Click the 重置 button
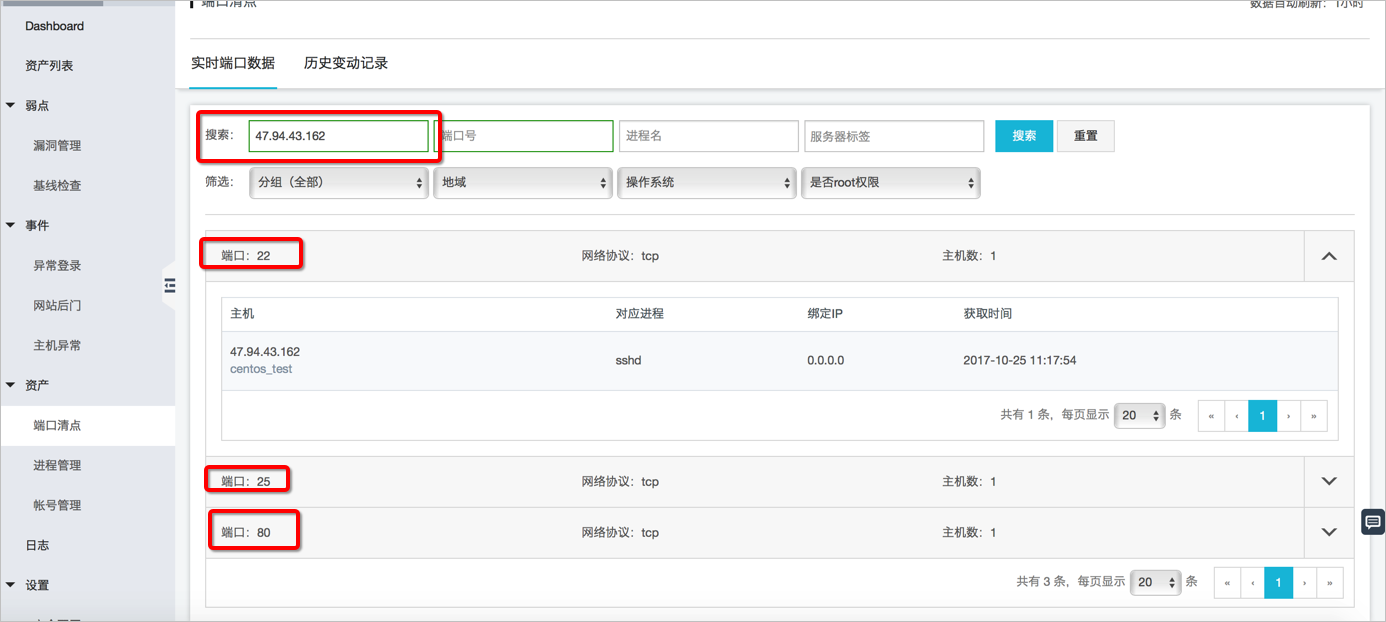Image resolution: width=1386 pixels, height=622 pixels. tap(1086, 136)
